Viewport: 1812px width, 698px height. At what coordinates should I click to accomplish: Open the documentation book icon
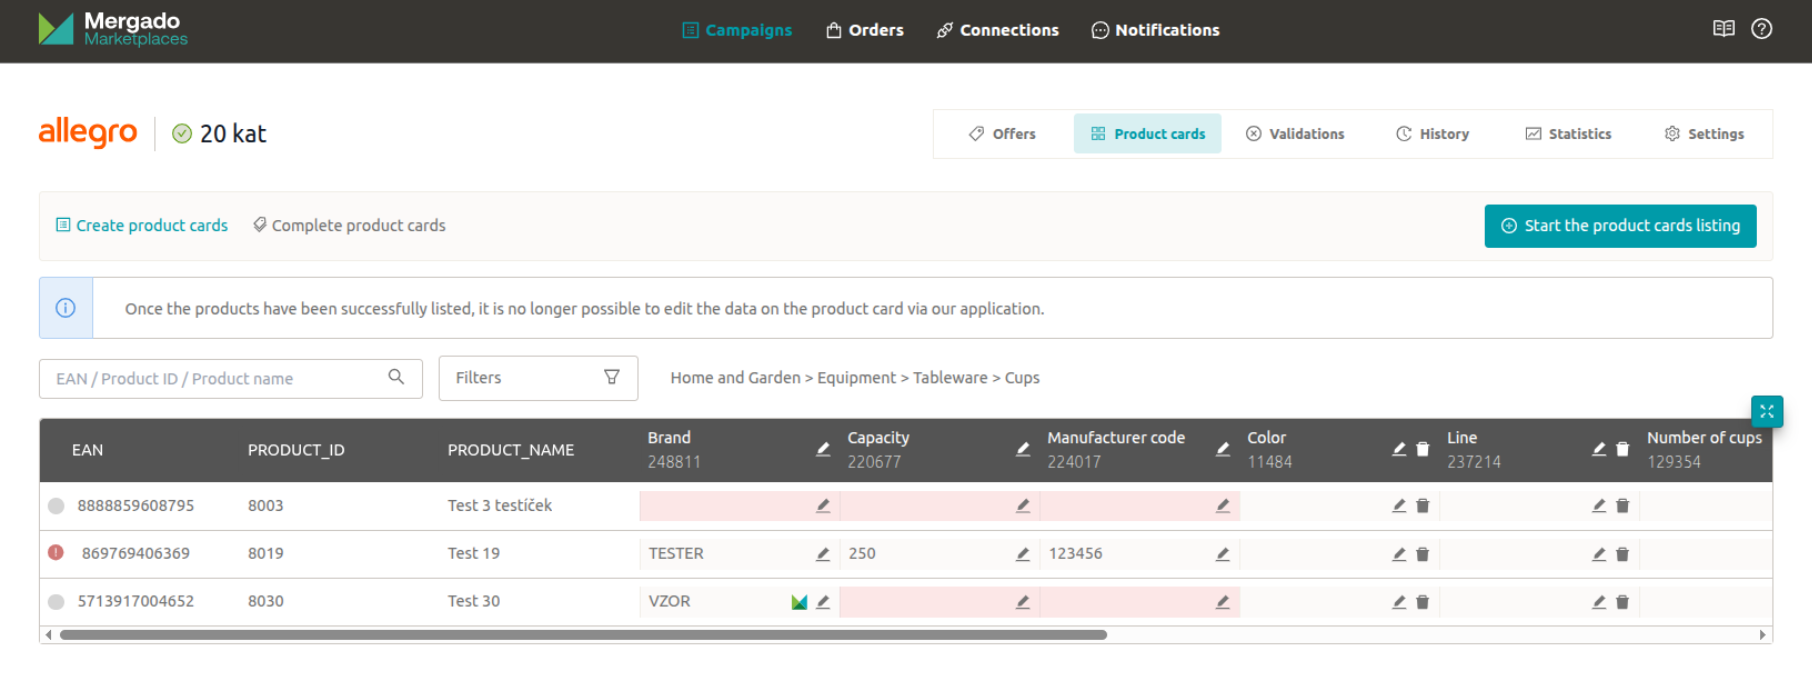(x=1723, y=29)
